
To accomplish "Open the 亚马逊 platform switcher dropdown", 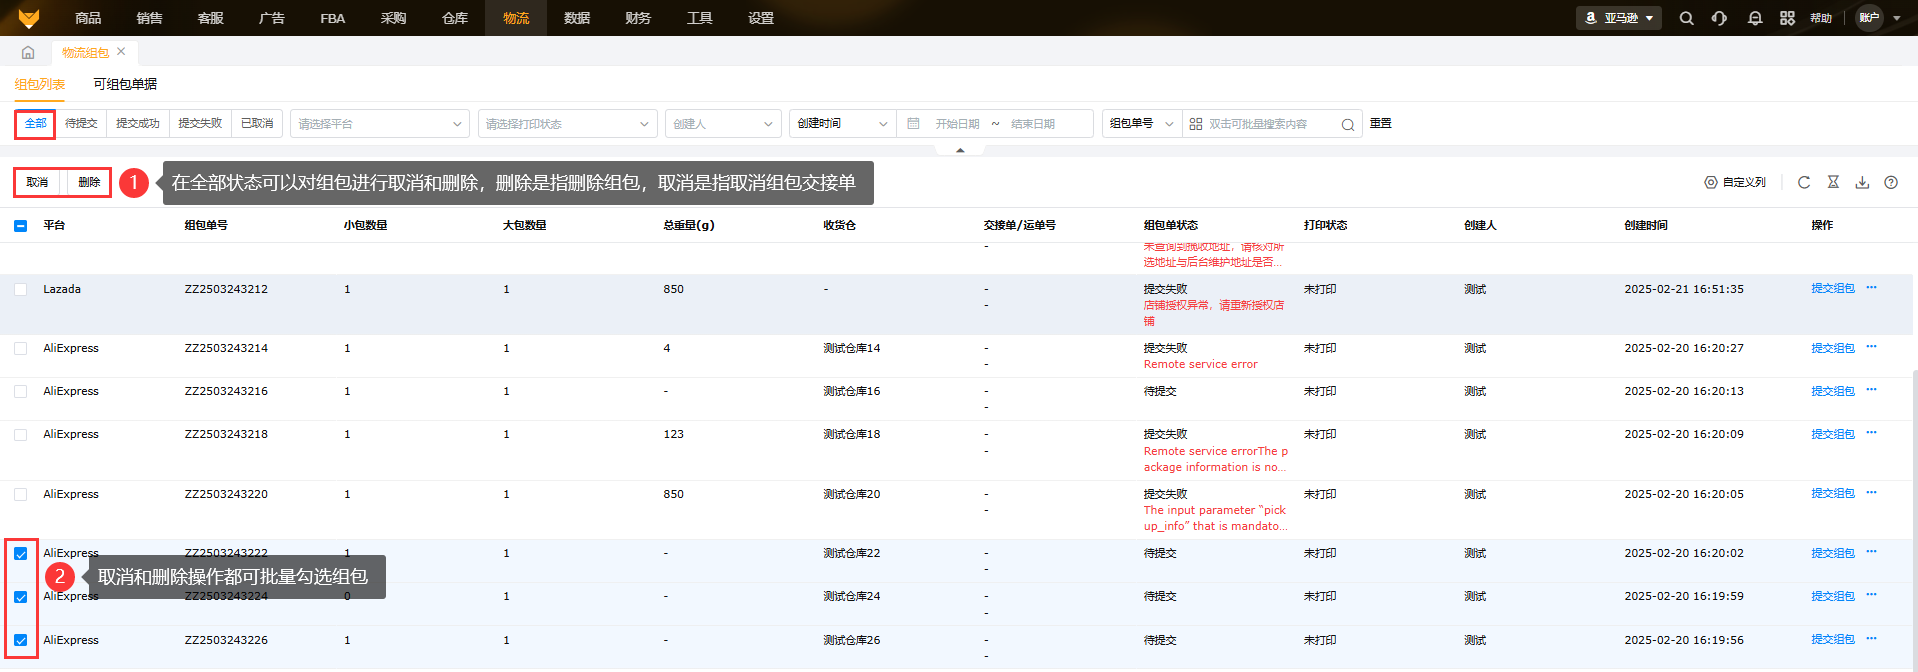I will point(1619,18).
